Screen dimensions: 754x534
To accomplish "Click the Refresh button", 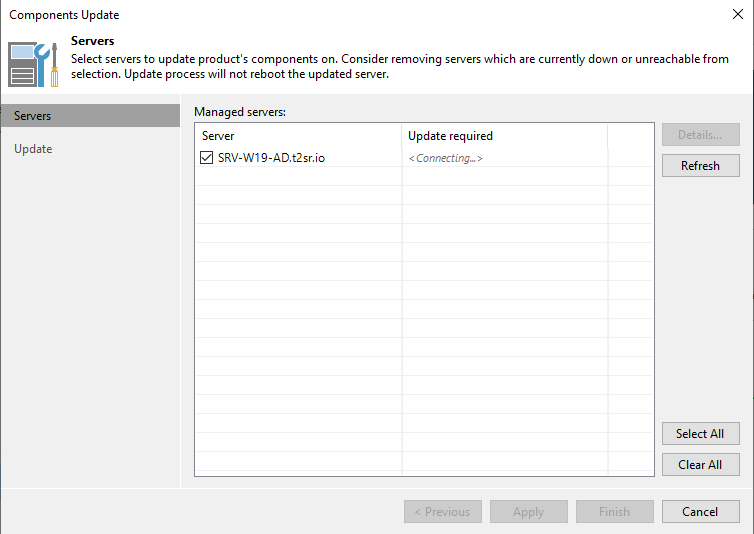I will (x=701, y=165).
